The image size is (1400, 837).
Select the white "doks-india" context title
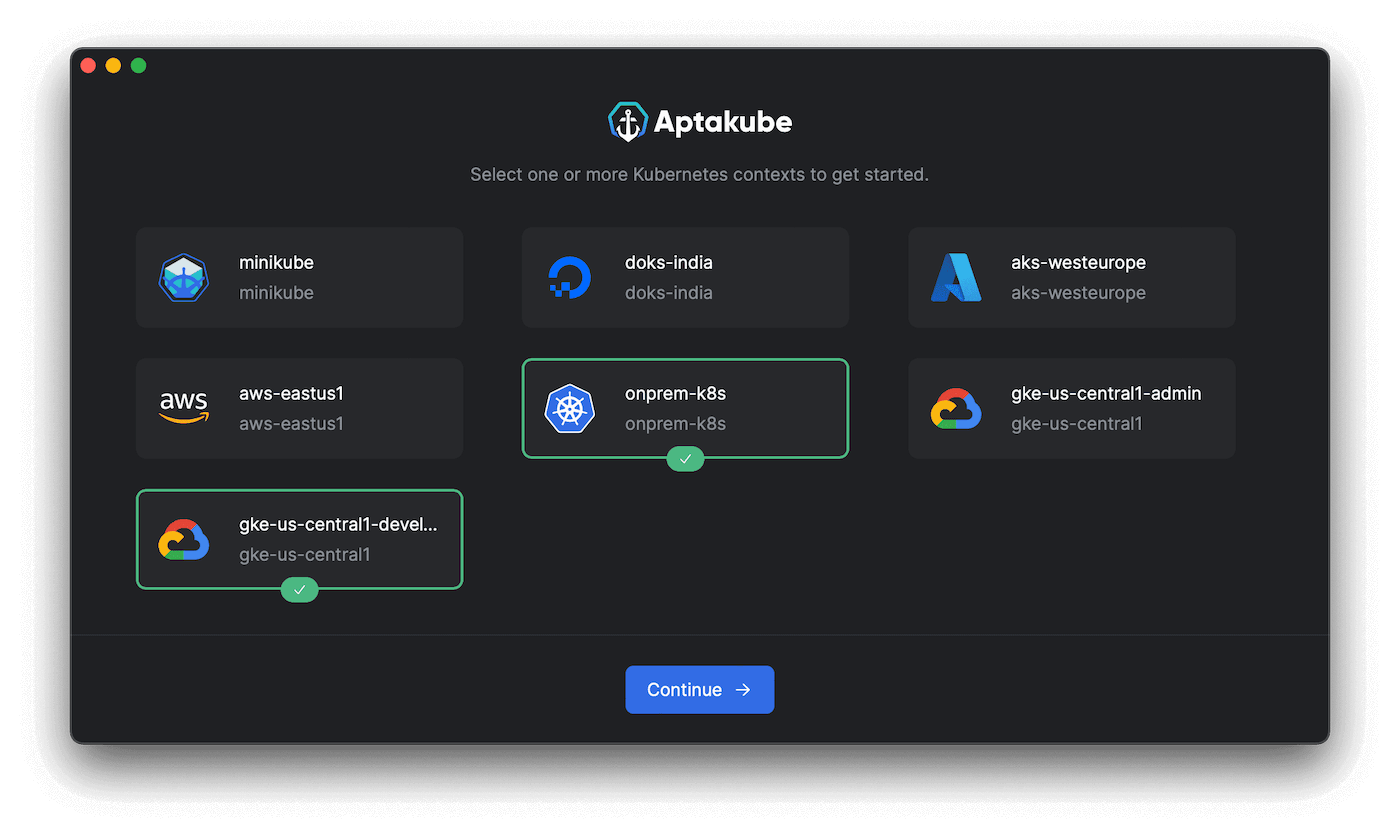[x=669, y=263]
